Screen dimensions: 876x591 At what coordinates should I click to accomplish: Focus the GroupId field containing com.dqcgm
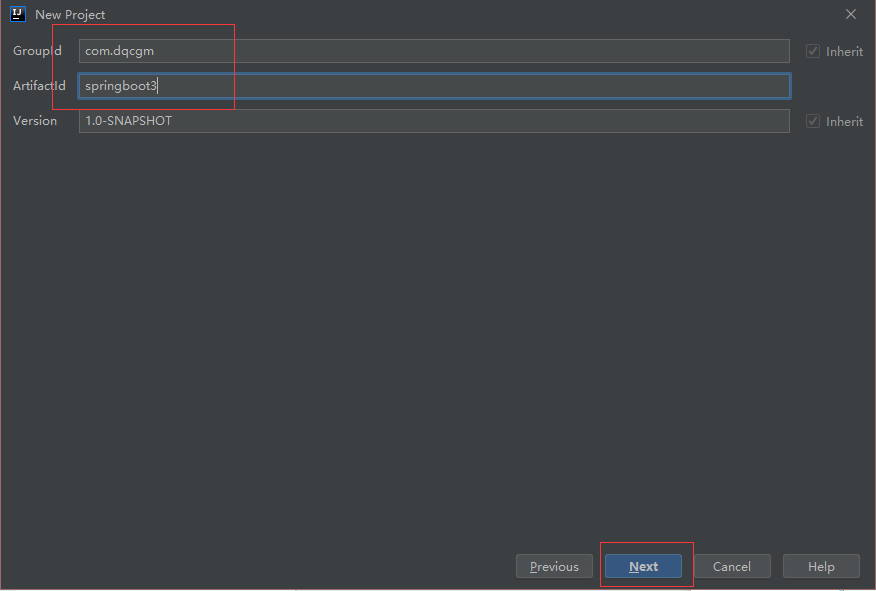coord(434,51)
